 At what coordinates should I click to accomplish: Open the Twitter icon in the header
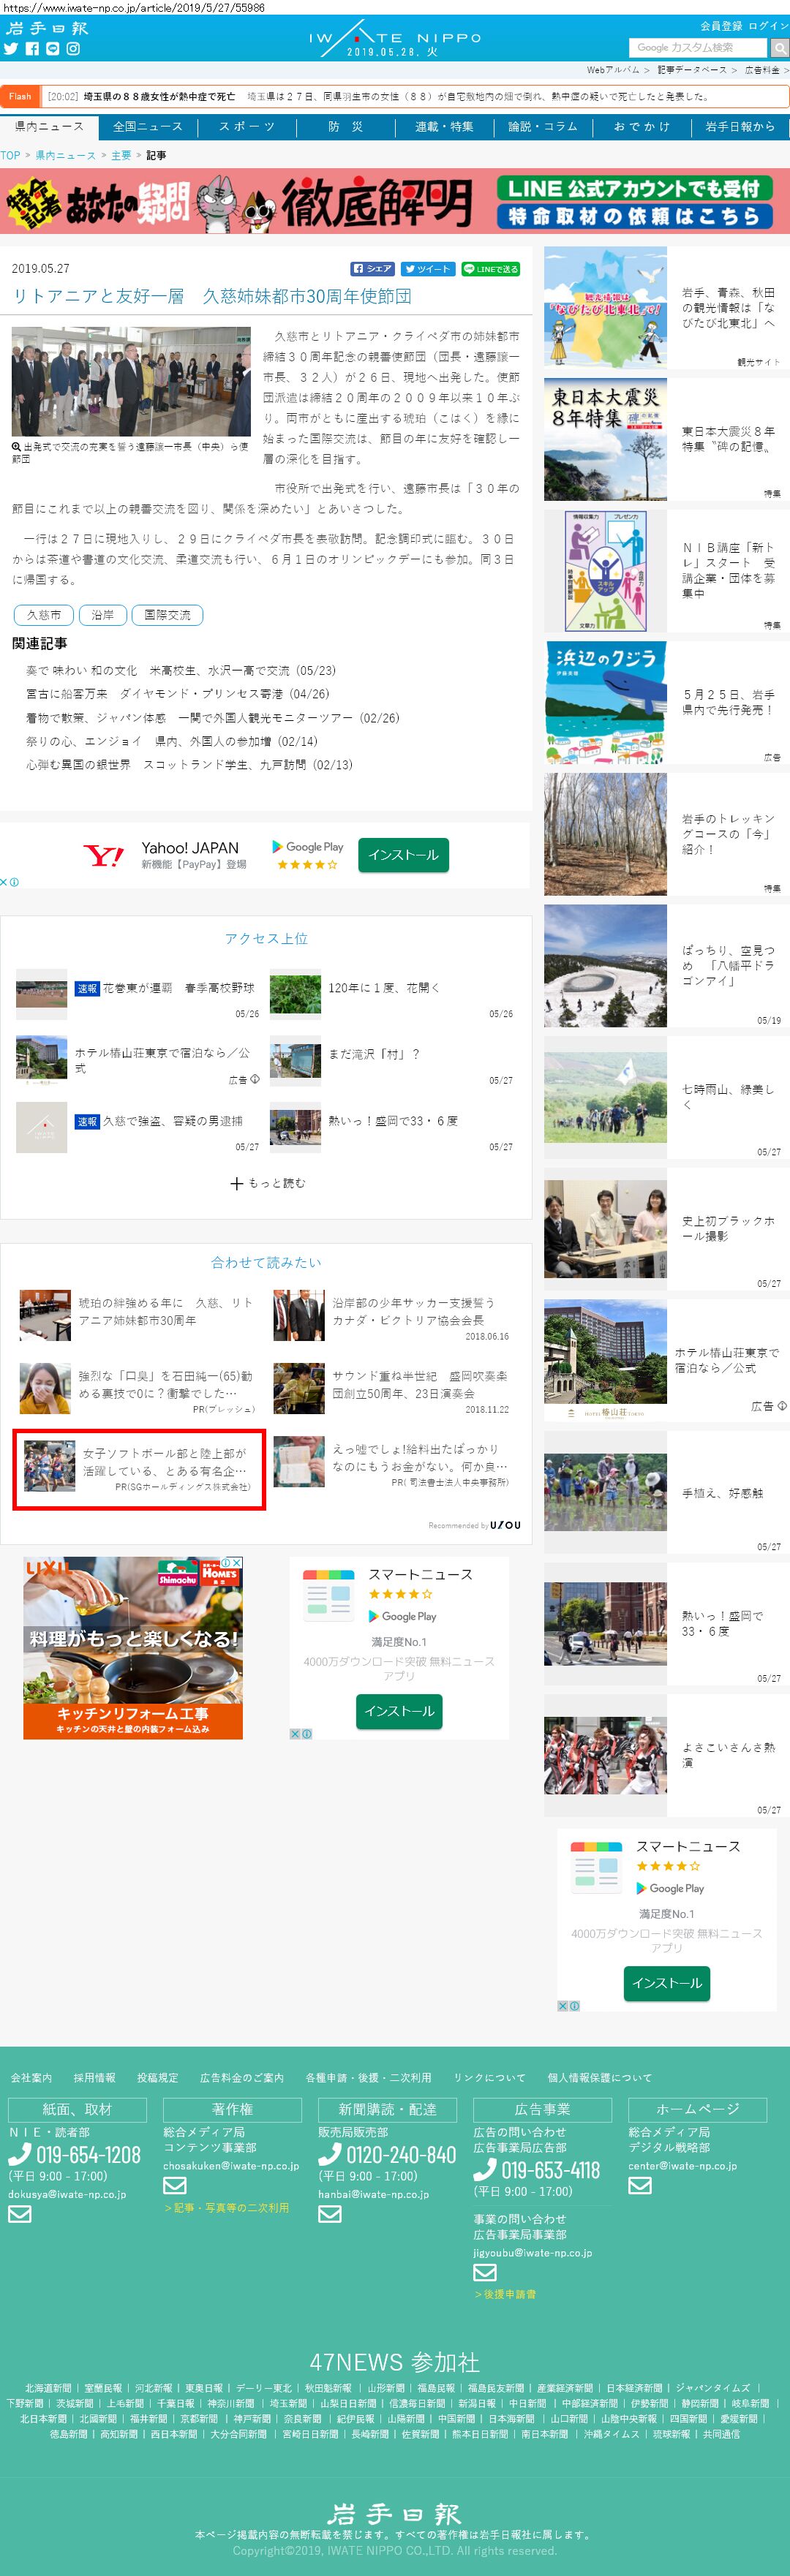11,48
